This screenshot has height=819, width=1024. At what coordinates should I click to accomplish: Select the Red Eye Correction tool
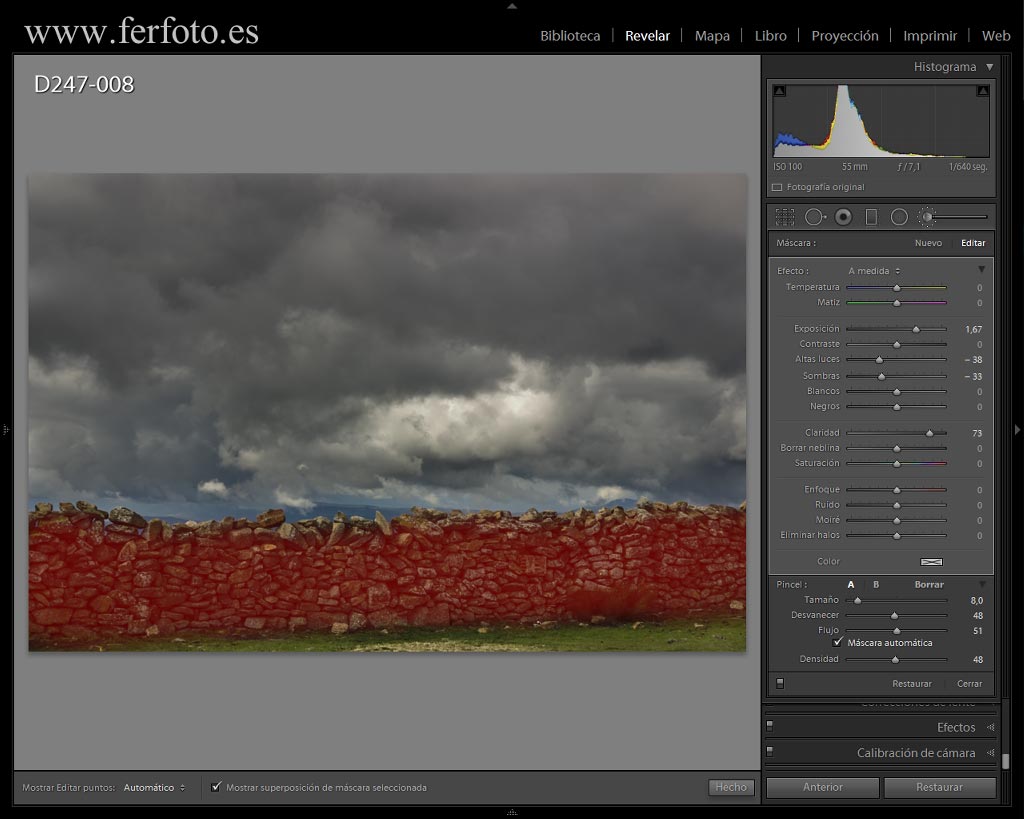[x=843, y=217]
